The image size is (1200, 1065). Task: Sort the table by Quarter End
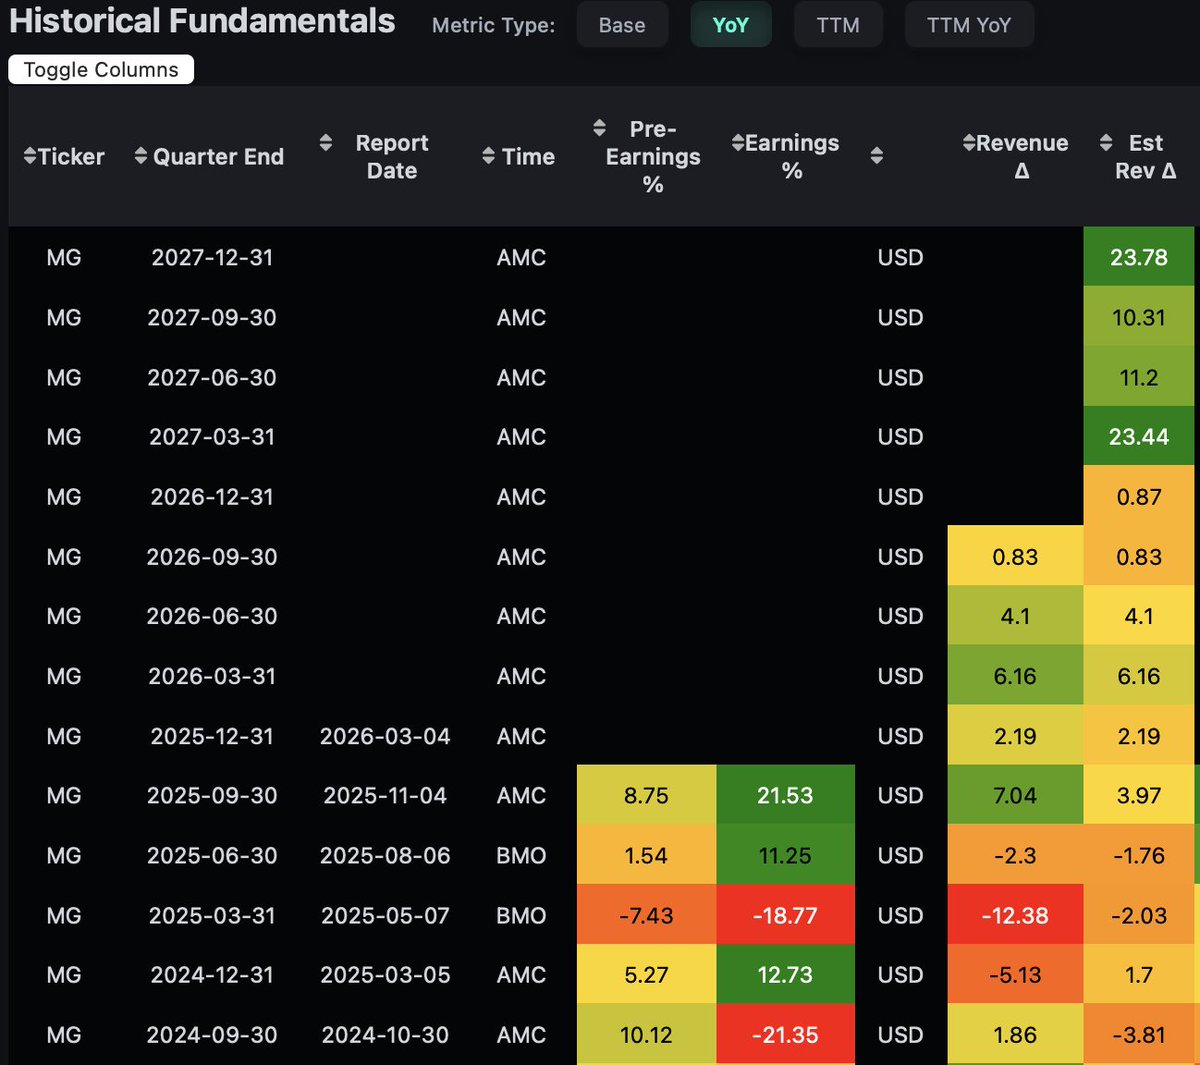[140, 156]
